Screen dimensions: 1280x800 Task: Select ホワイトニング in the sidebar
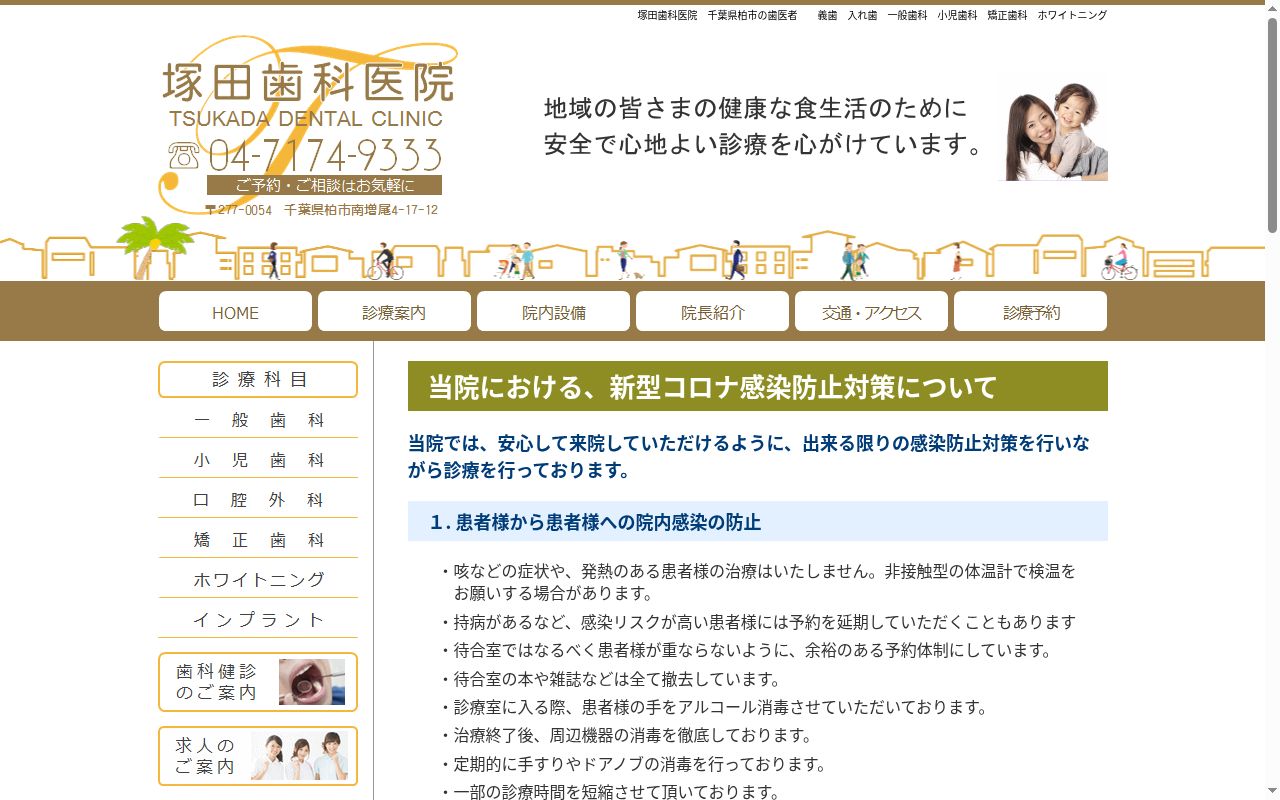[258, 580]
